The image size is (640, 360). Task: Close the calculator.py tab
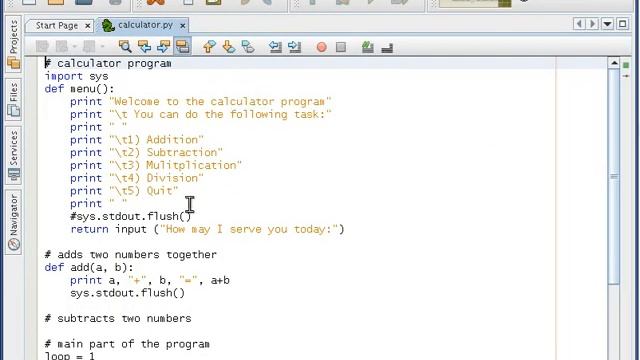pos(182,26)
